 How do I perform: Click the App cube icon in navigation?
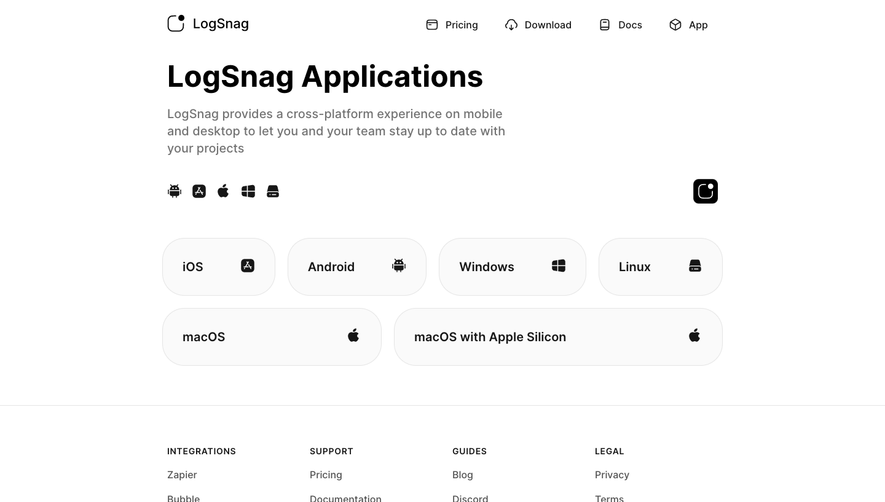click(x=675, y=25)
